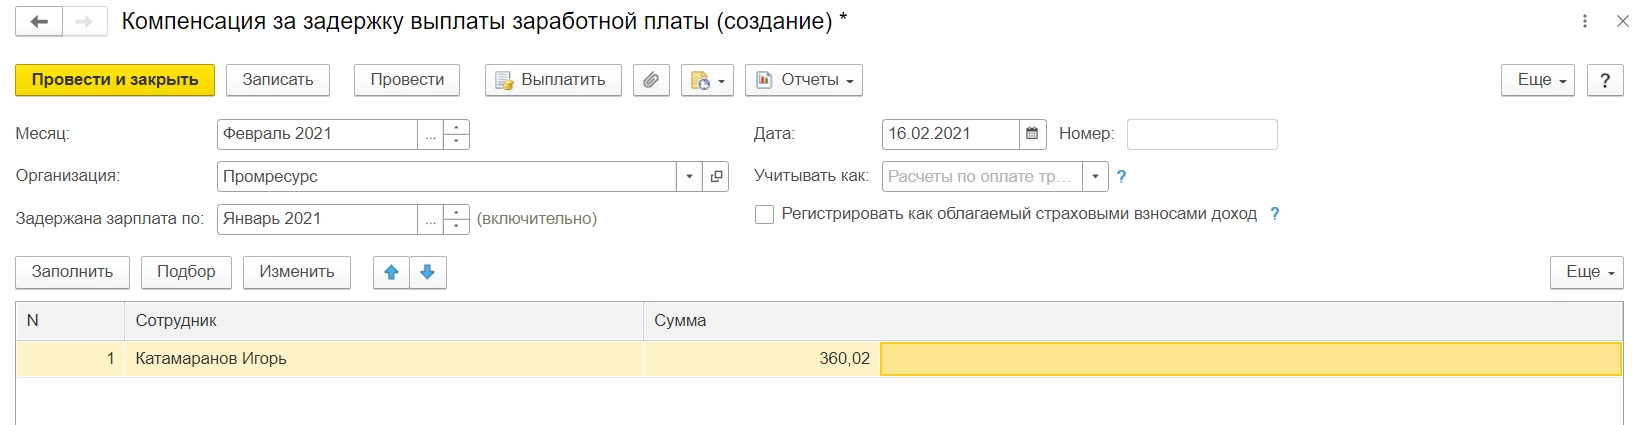Click the Заполнить button
Image resolution: width=1639 pixels, height=425 pixels.
[x=73, y=272]
